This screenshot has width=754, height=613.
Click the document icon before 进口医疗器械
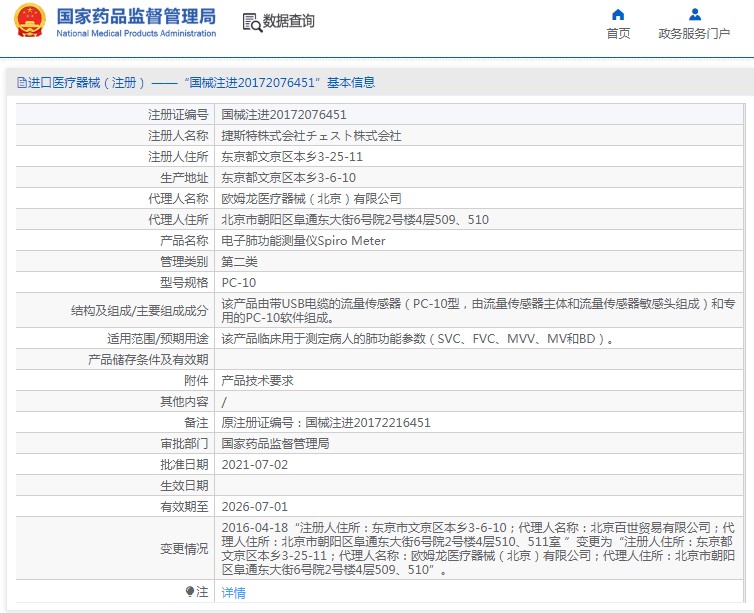(x=19, y=83)
